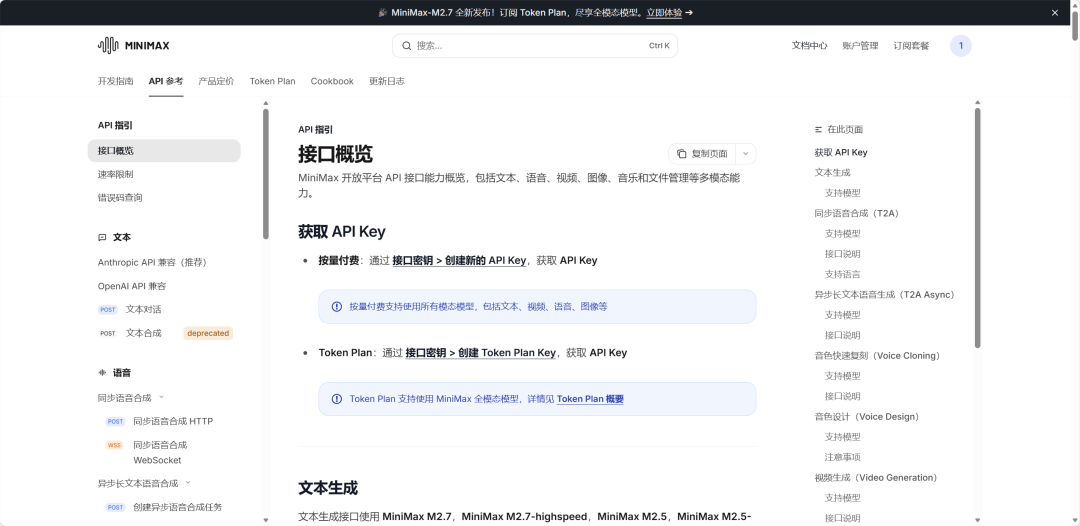Close the top announcement banner
Image resolution: width=1080 pixels, height=526 pixels.
point(1054,13)
